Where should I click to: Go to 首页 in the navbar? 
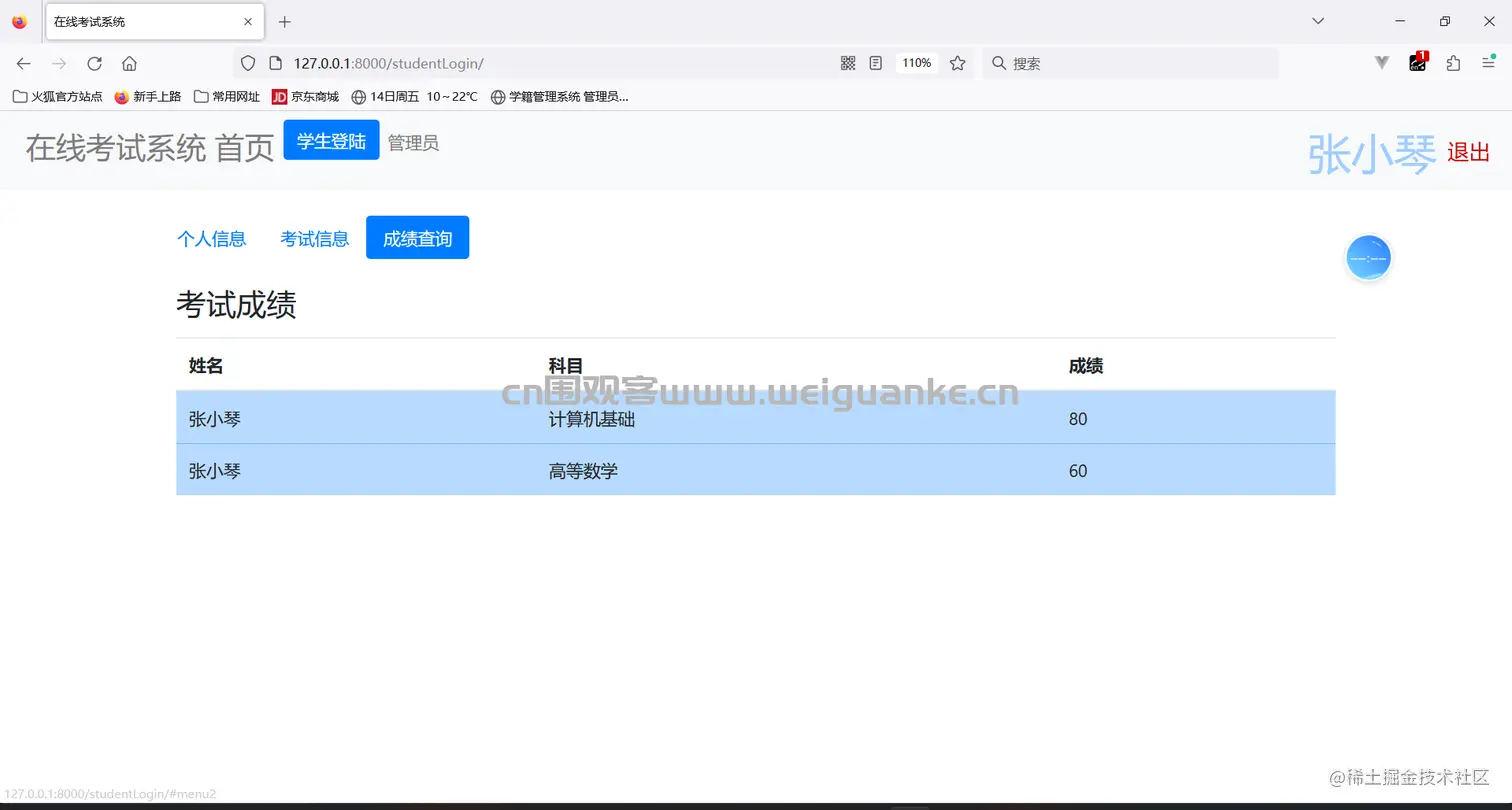tap(245, 148)
